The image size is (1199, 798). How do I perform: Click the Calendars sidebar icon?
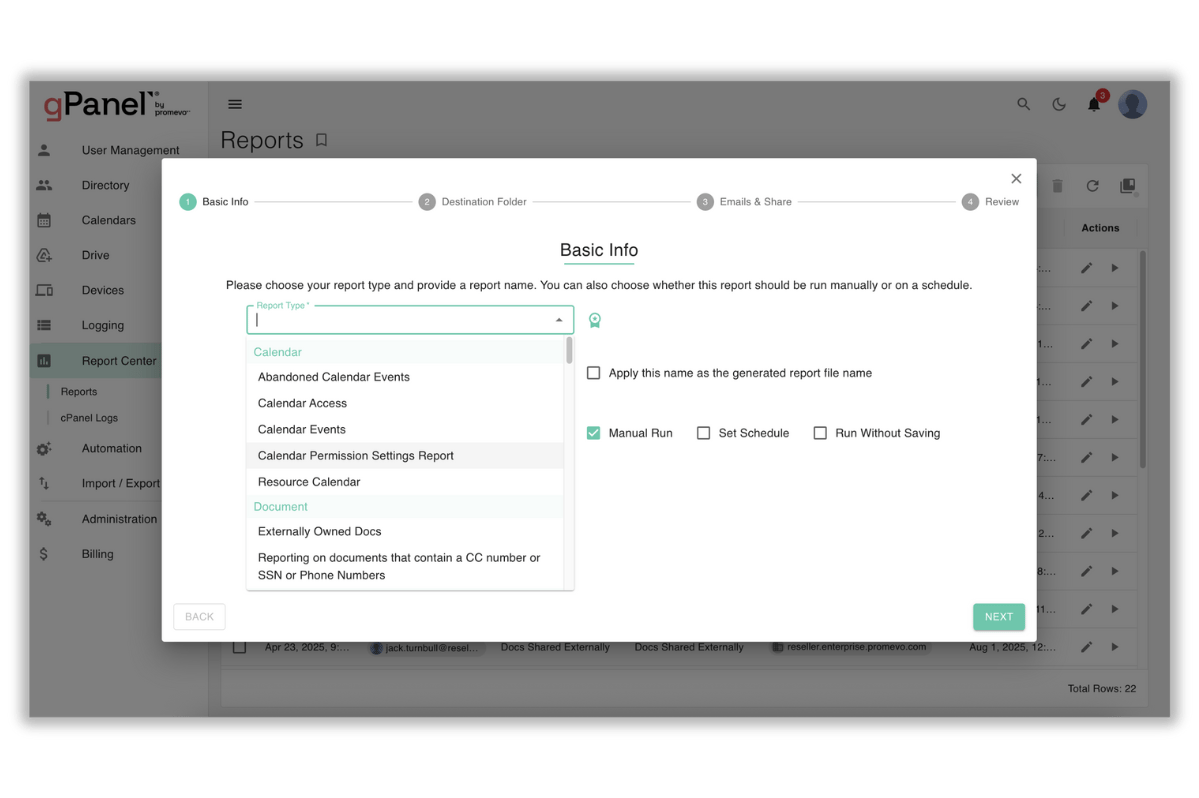pos(44,220)
